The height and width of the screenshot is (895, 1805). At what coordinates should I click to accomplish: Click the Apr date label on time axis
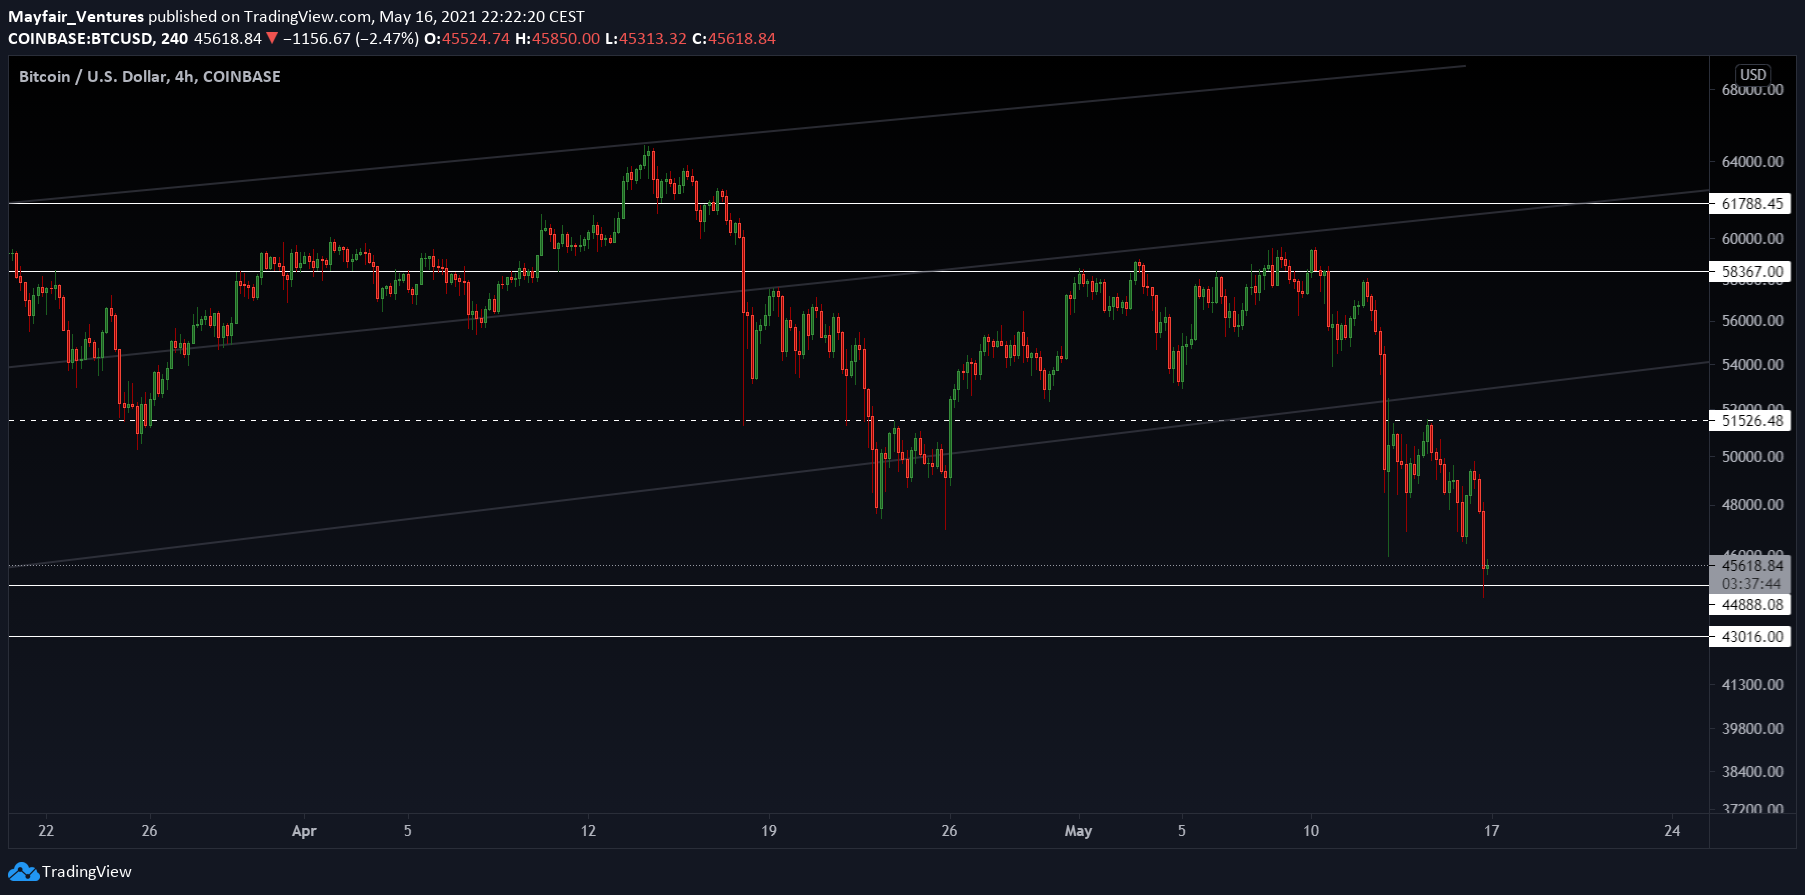[x=304, y=831]
